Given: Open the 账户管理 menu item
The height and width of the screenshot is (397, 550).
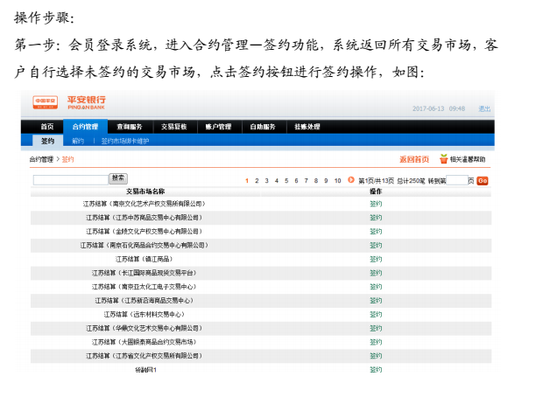Looking at the screenshot, I should point(218,127).
